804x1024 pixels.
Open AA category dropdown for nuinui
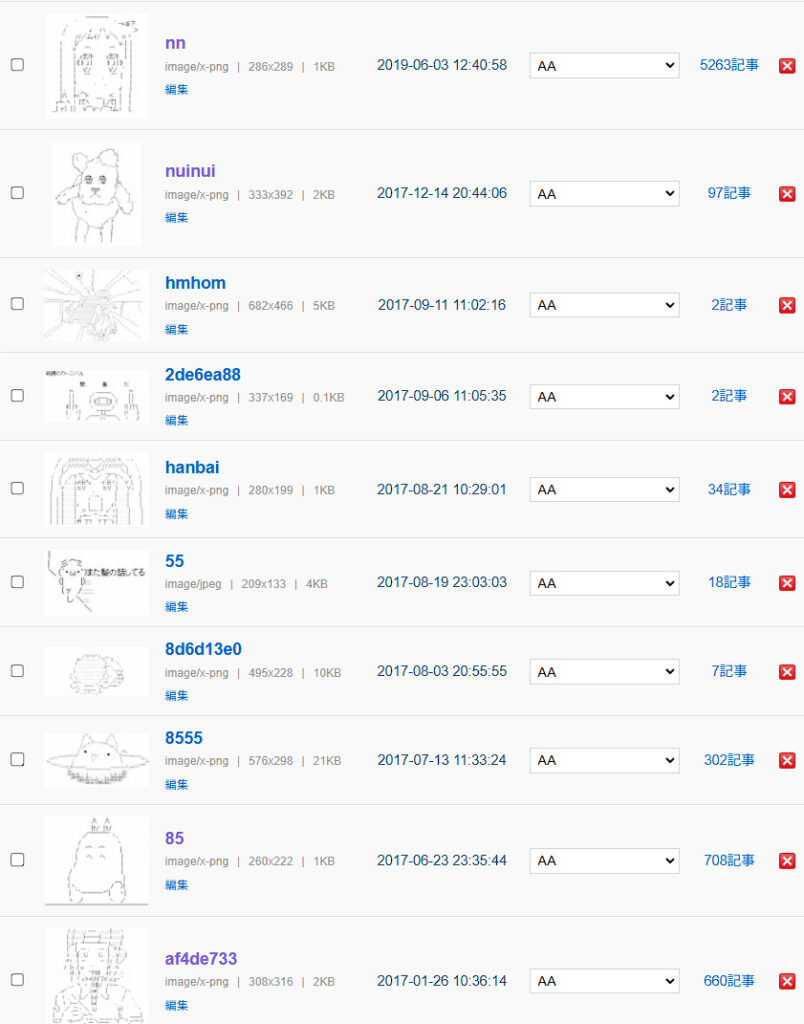[x=604, y=194]
